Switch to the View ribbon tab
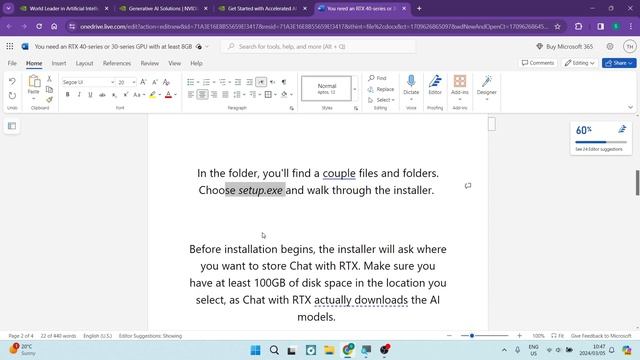This screenshot has height=360, width=640. [174, 63]
